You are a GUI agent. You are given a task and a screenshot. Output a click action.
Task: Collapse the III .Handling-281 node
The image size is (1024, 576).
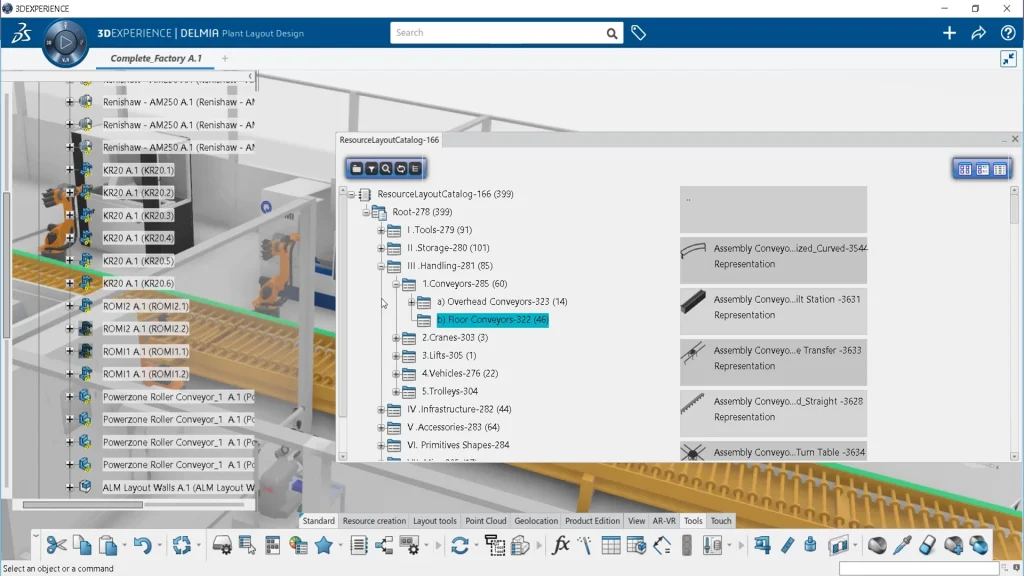(381, 267)
